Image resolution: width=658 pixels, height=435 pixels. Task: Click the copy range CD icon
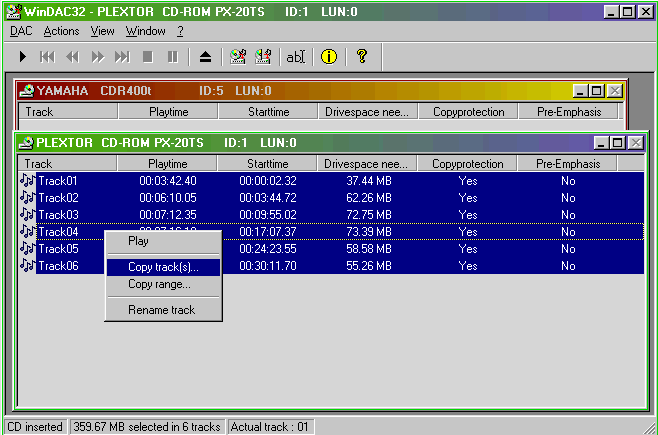click(x=263, y=57)
